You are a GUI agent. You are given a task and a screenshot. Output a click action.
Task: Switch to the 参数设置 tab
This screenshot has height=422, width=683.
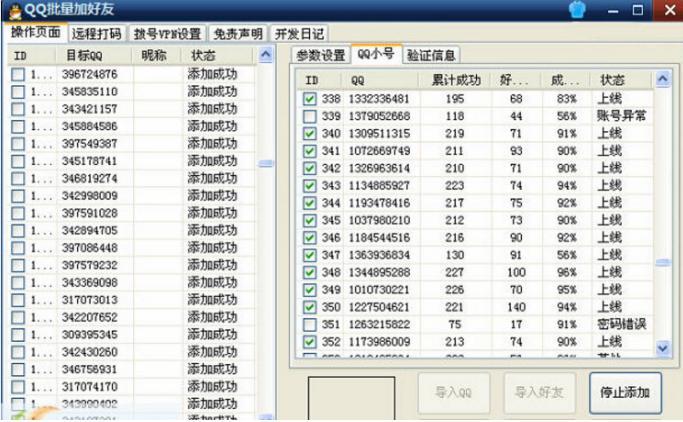tap(321, 55)
